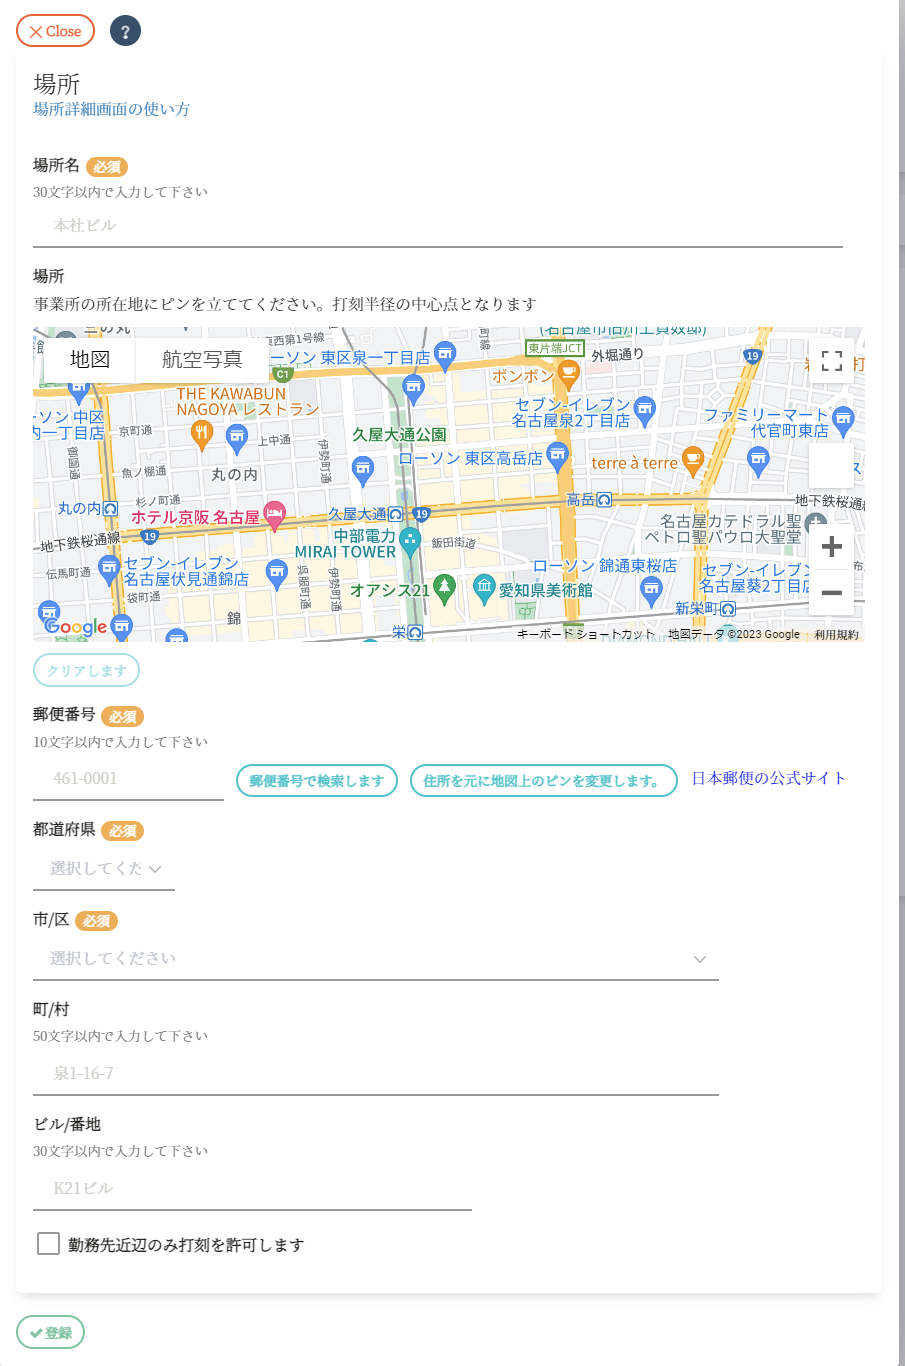Viewport: 905px width, 1366px height.
Task: Select the terre à terre cafe marker
Action: [692, 460]
